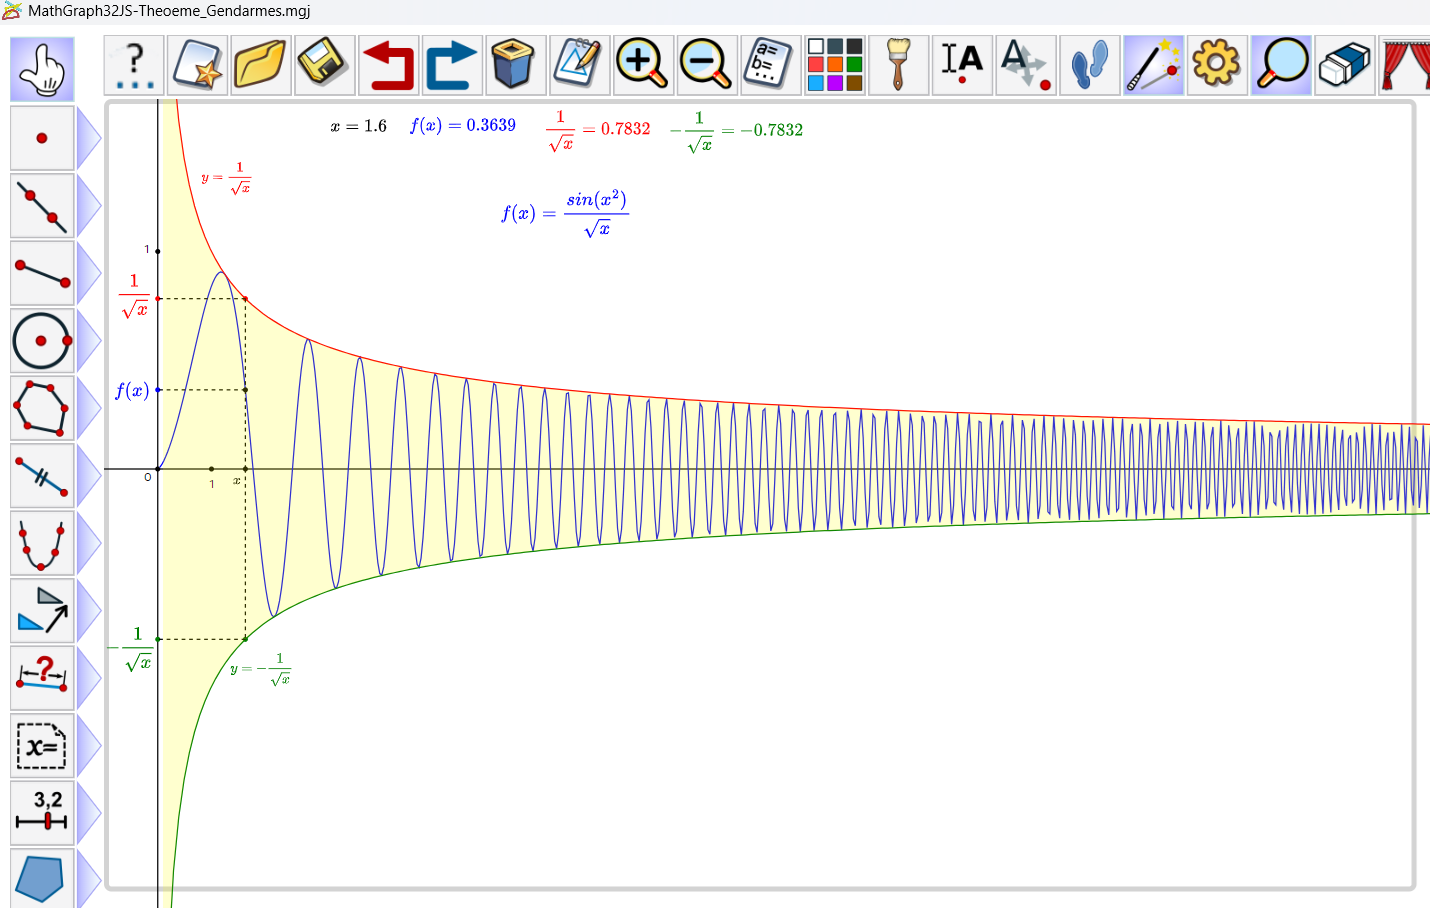
Task: Zoom in with the plus magnifier
Action: 643,66
